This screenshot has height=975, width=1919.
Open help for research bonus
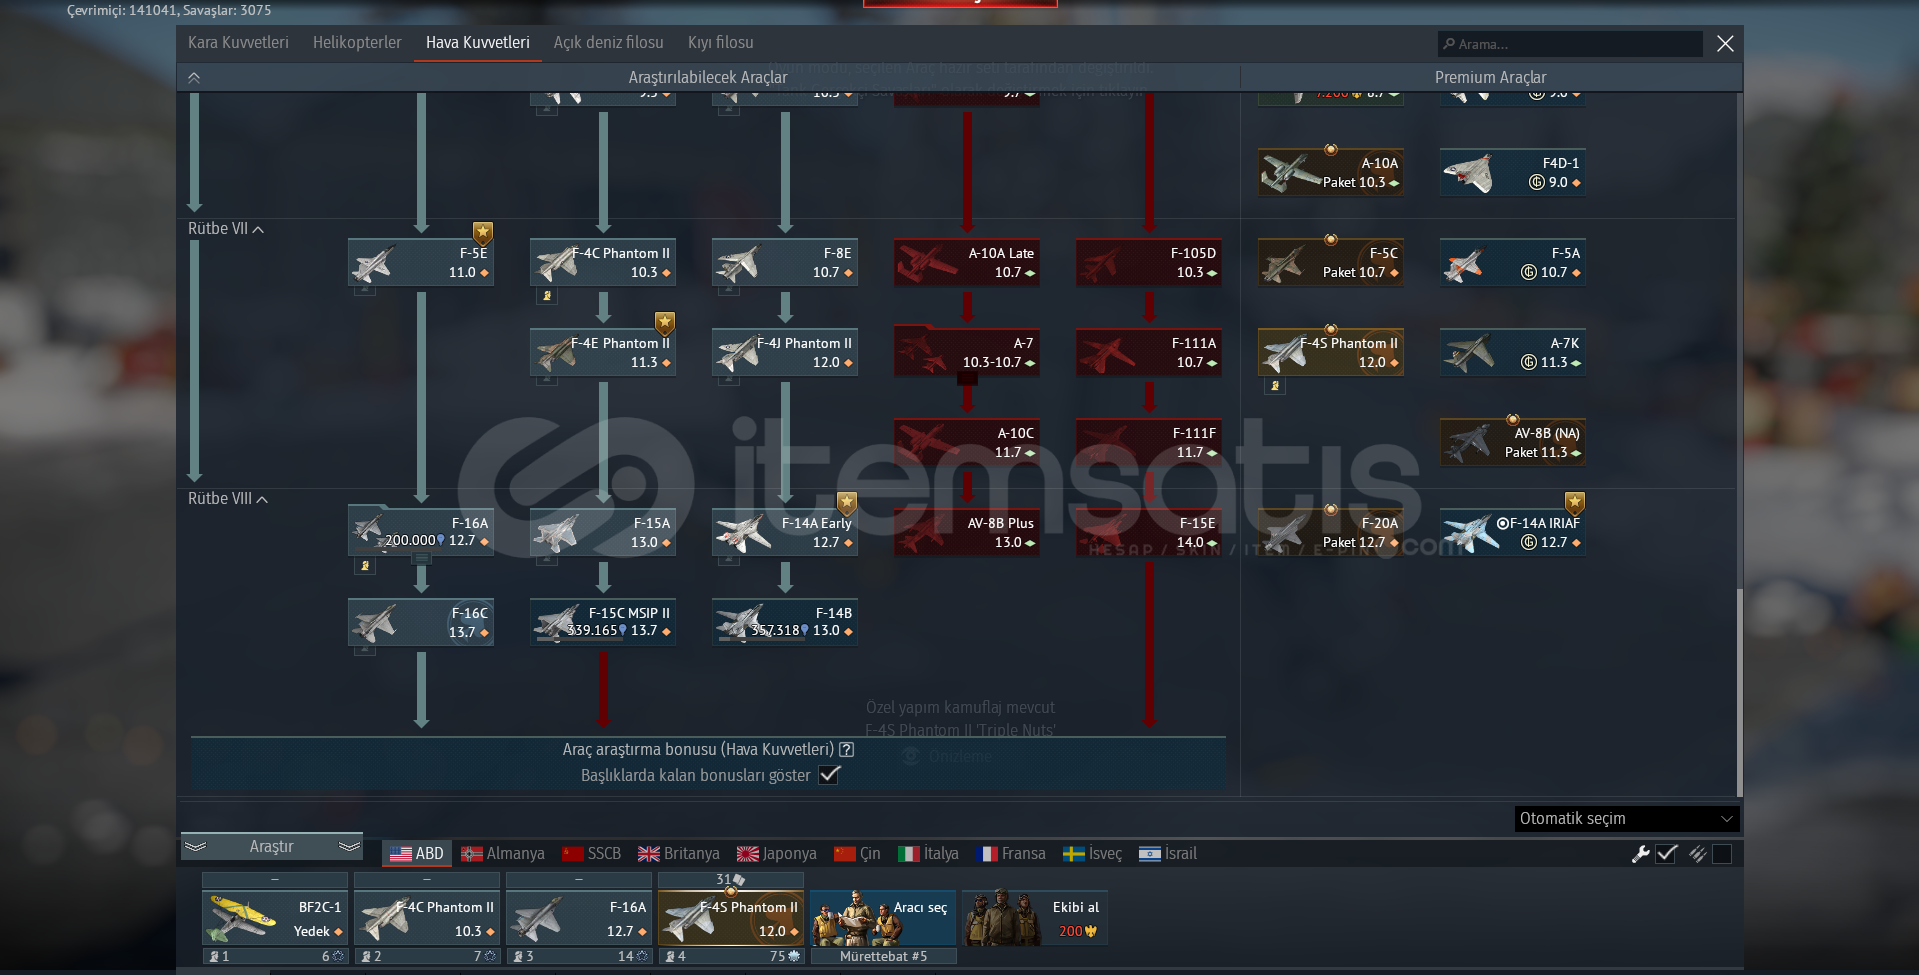tap(846, 749)
